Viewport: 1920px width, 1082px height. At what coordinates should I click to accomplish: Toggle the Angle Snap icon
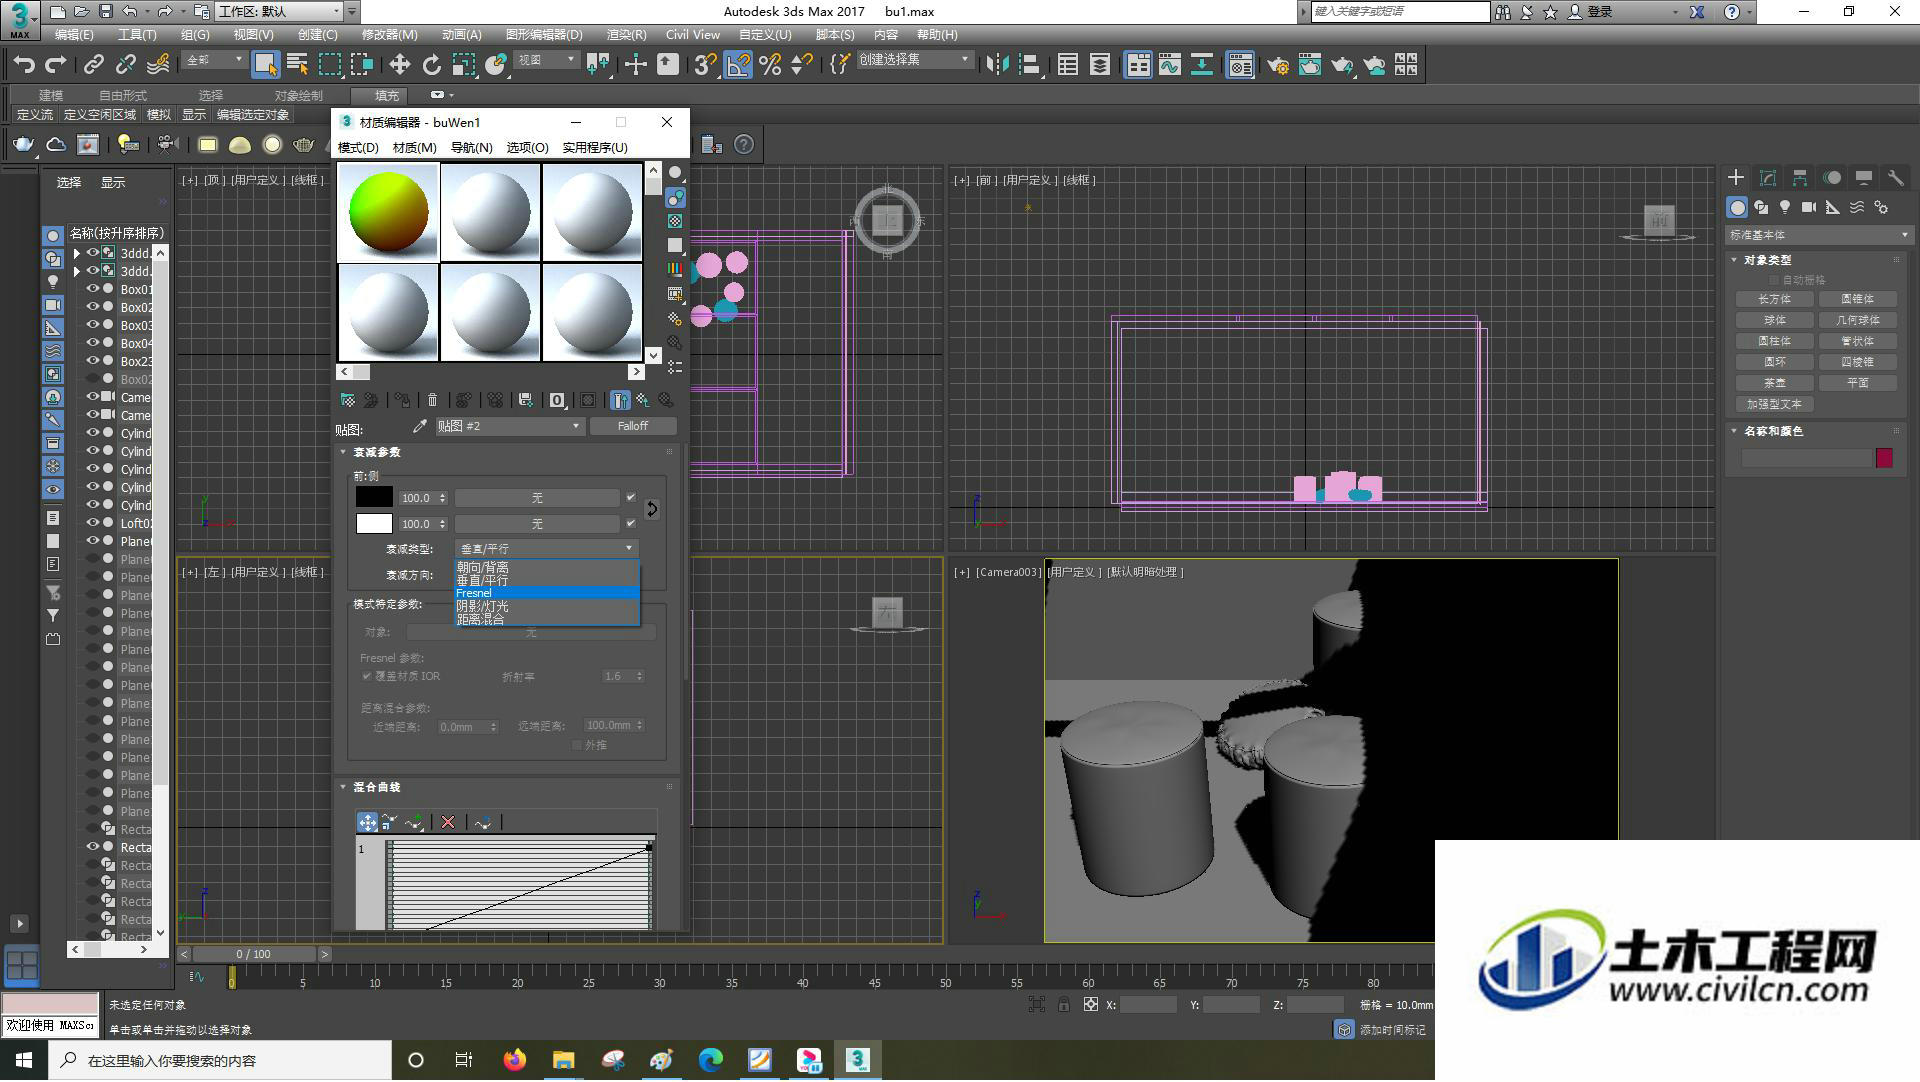coord(738,65)
